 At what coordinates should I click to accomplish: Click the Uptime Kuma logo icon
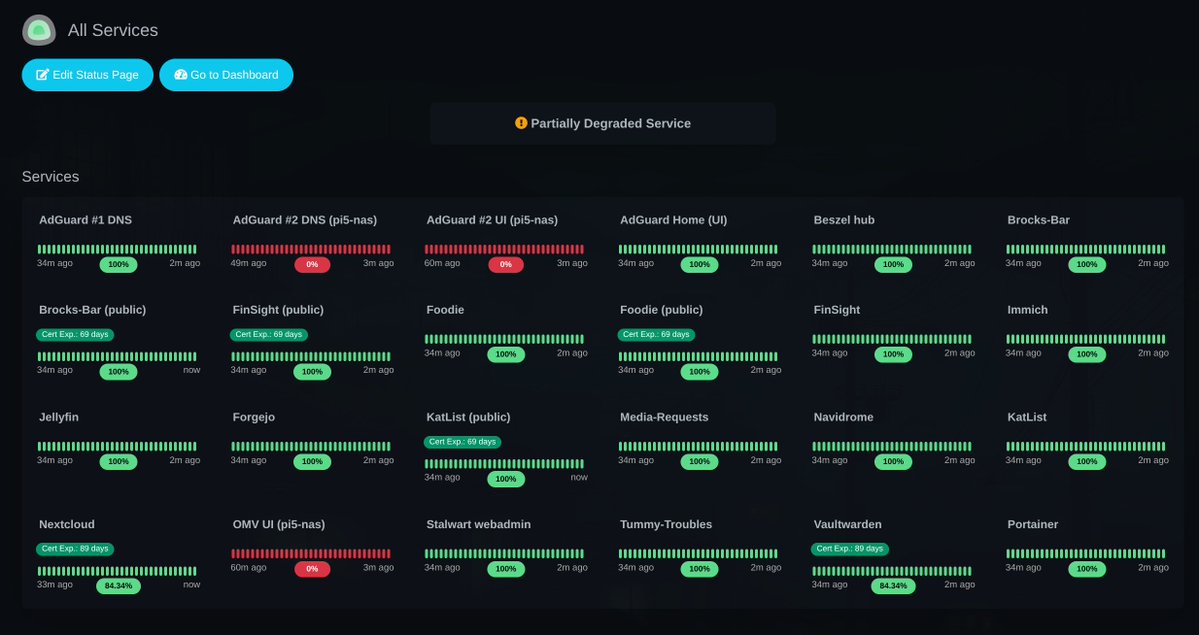(39, 31)
